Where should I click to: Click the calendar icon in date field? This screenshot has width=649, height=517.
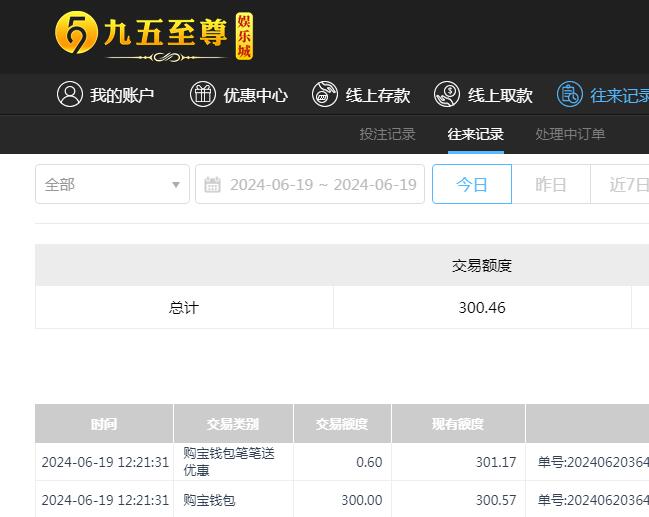click(212, 185)
